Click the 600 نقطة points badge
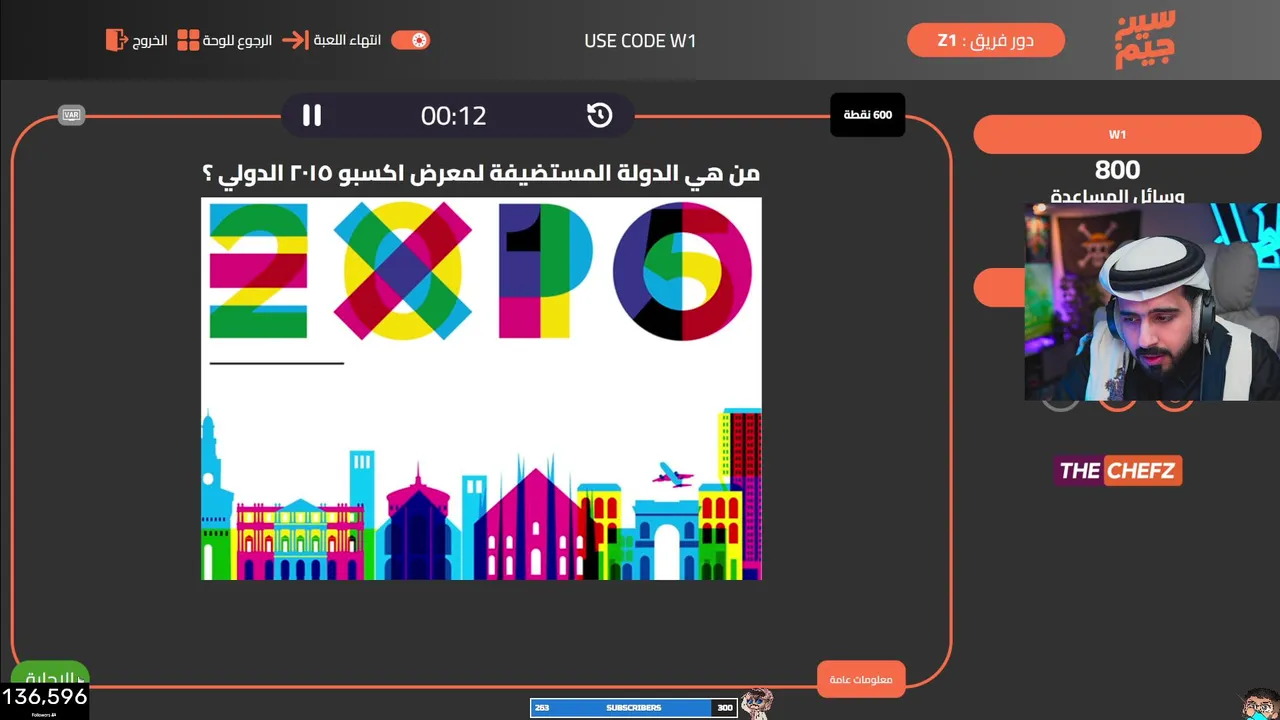The height and width of the screenshot is (720, 1280). click(x=868, y=115)
